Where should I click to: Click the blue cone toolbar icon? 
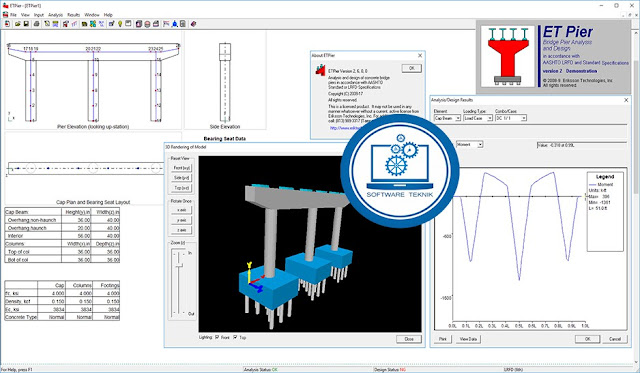point(175,24)
